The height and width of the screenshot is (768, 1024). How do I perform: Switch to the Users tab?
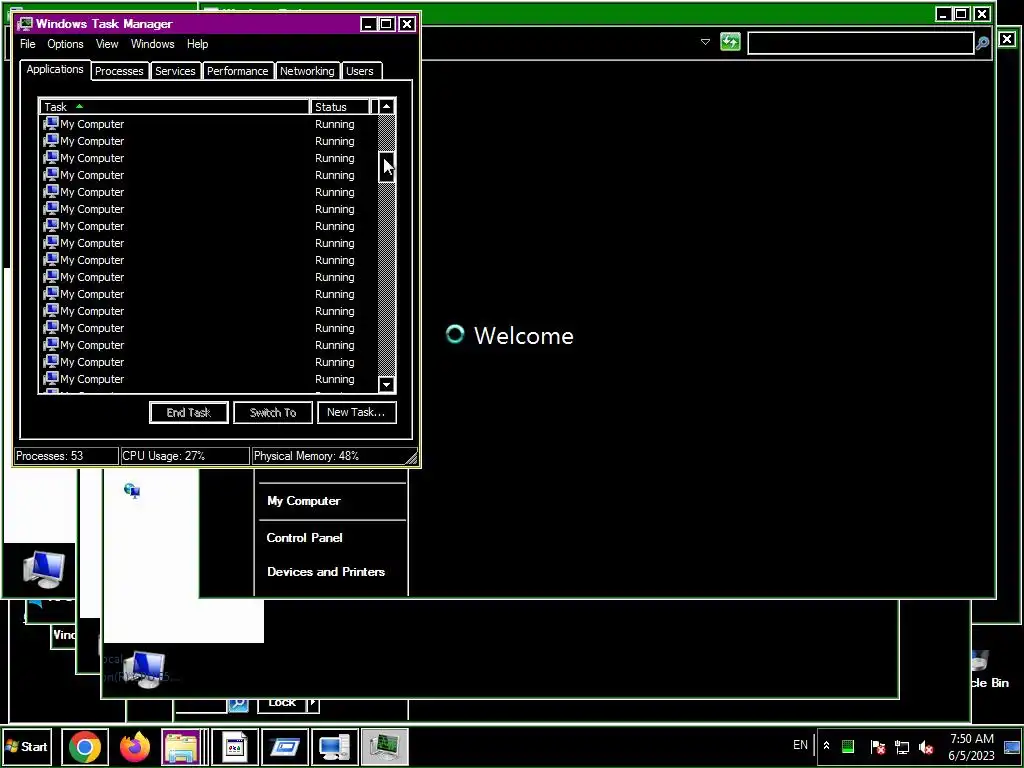360,71
